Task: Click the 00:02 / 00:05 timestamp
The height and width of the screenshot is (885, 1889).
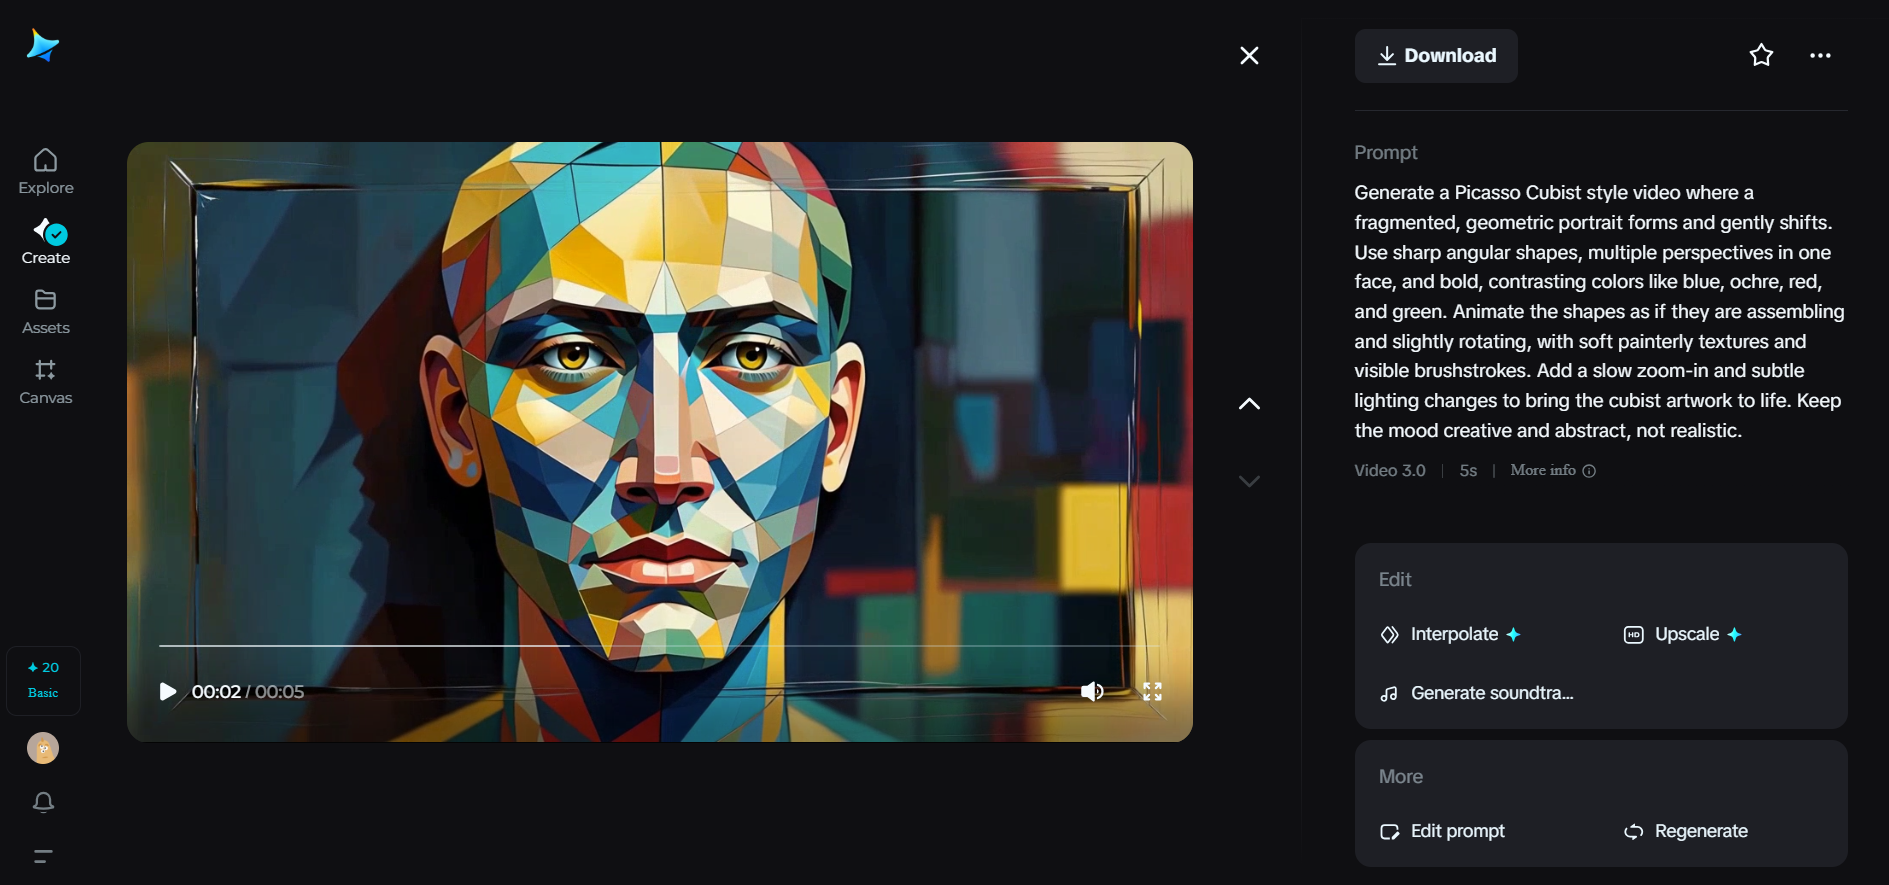Action: [248, 692]
